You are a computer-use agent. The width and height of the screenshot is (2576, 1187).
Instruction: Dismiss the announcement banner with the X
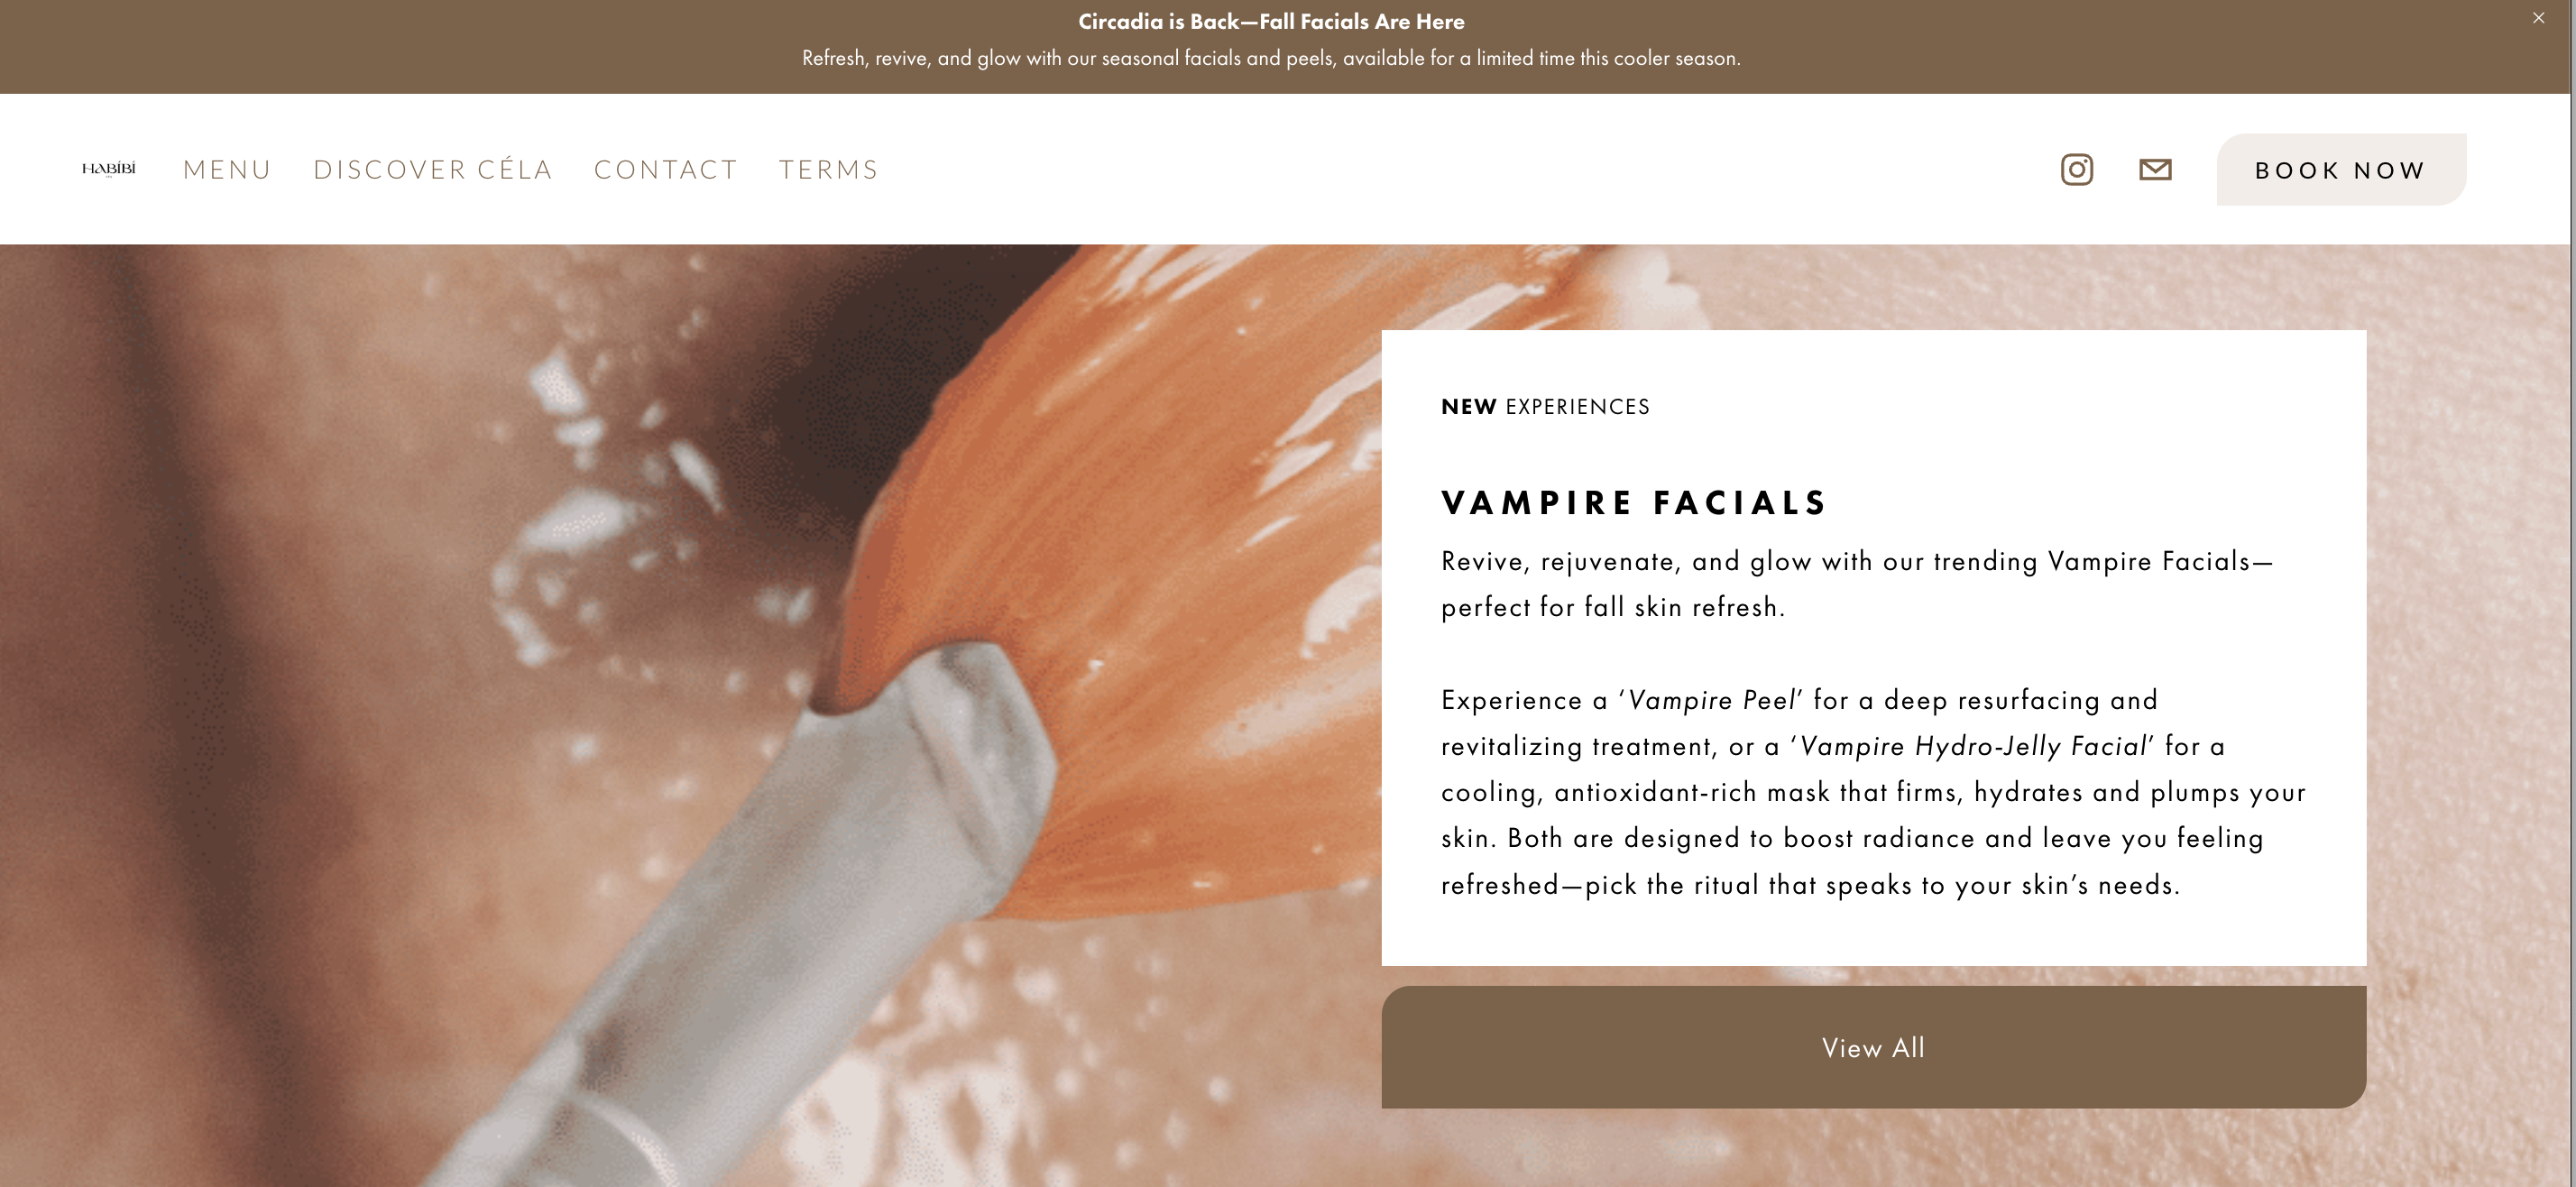tap(2538, 18)
